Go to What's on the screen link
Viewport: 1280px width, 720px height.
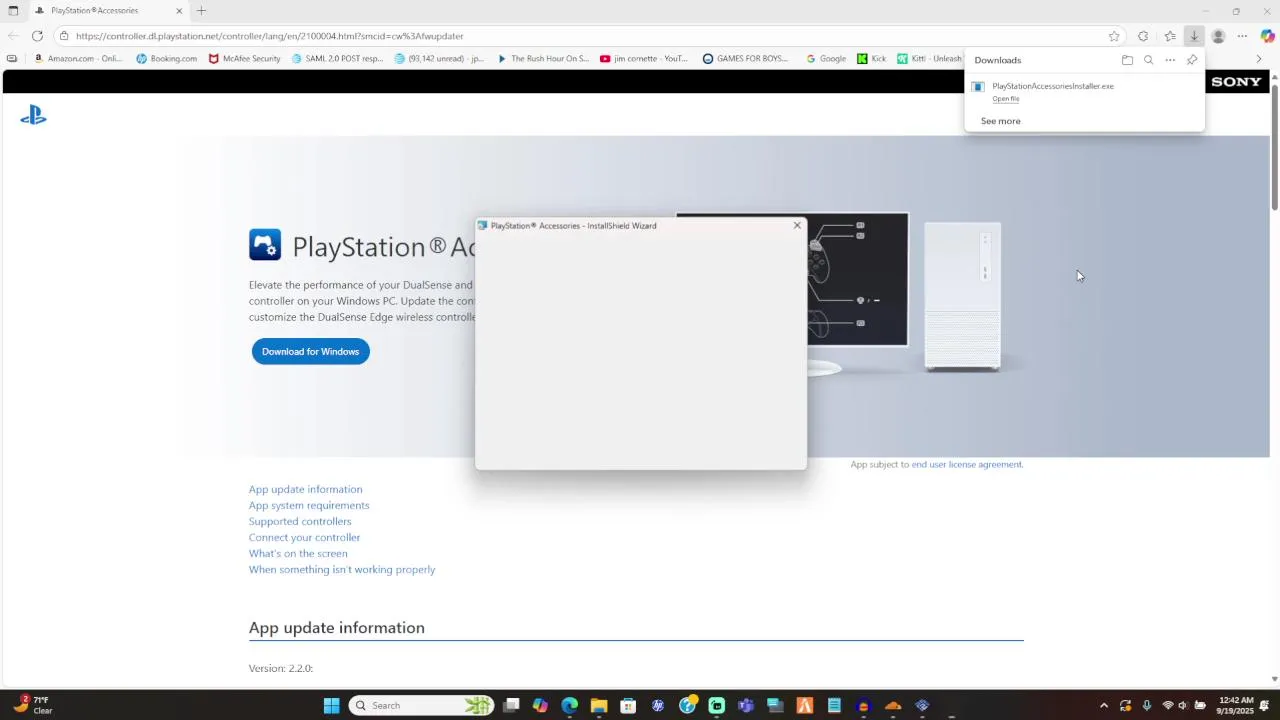pos(298,554)
